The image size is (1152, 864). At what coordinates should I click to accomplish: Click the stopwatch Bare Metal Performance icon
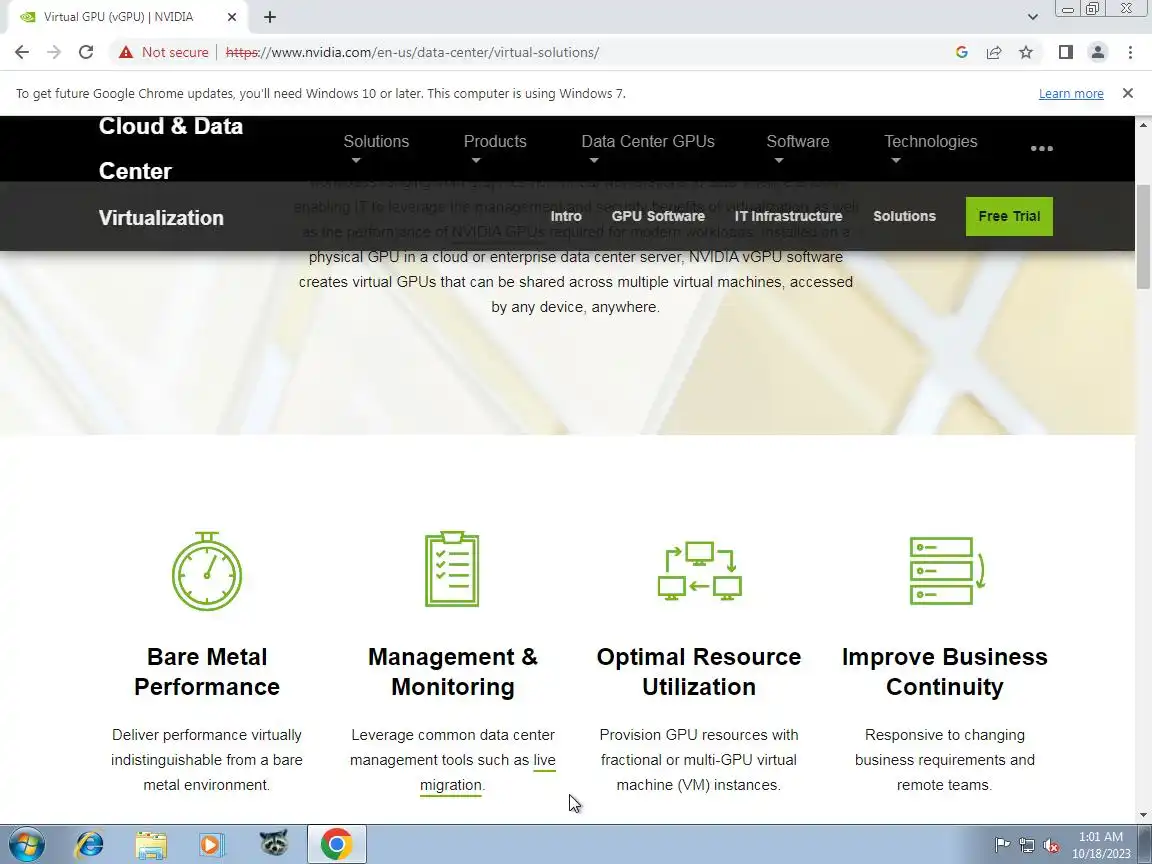[x=207, y=571]
